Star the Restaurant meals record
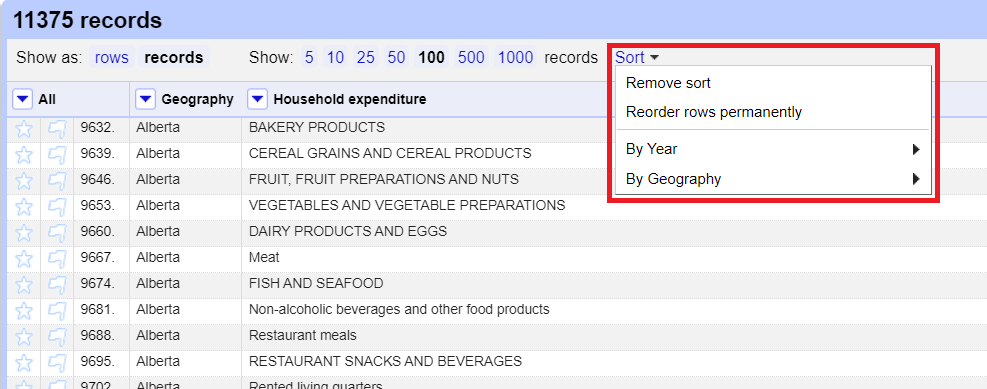 [23, 337]
